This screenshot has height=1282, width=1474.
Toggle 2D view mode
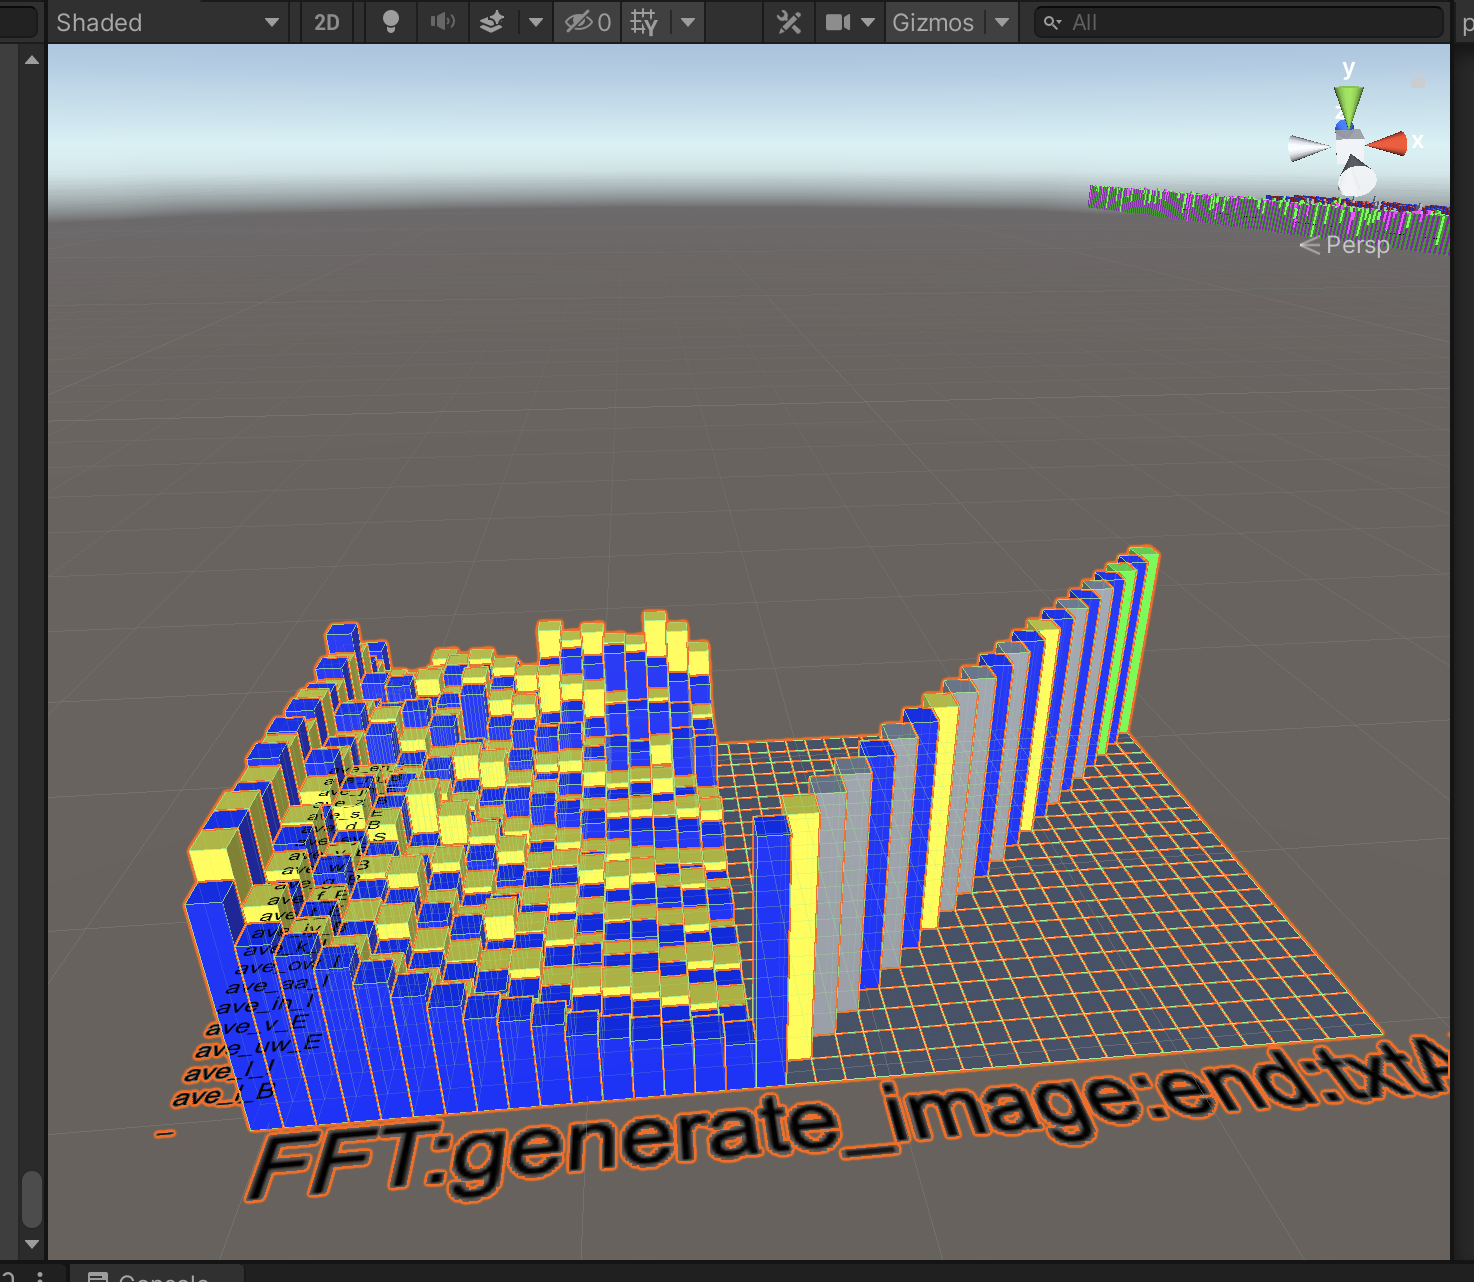pos(327,22)
